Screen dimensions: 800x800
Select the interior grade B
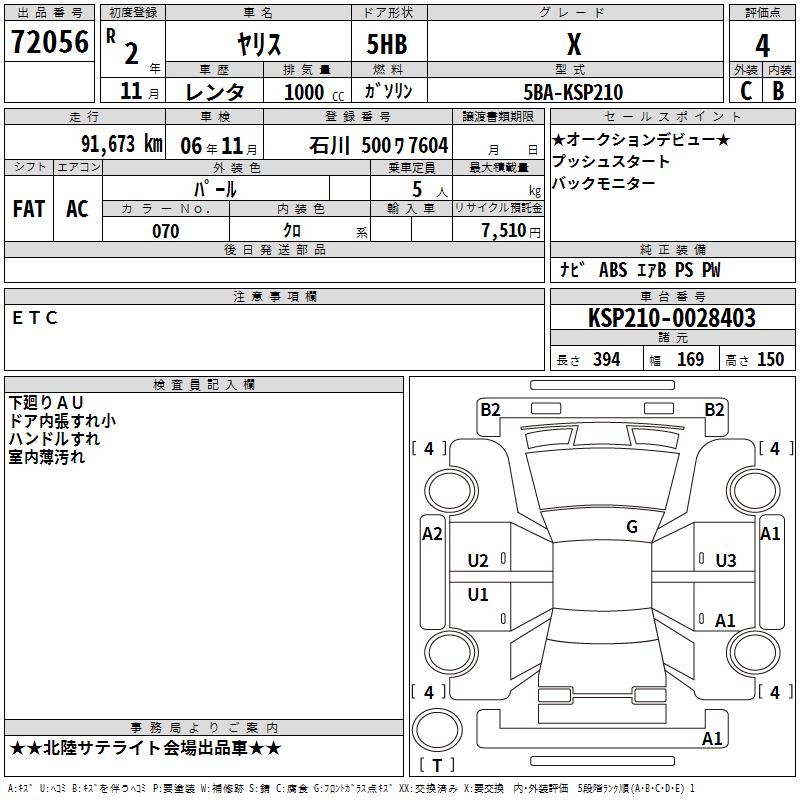(779, 91)
